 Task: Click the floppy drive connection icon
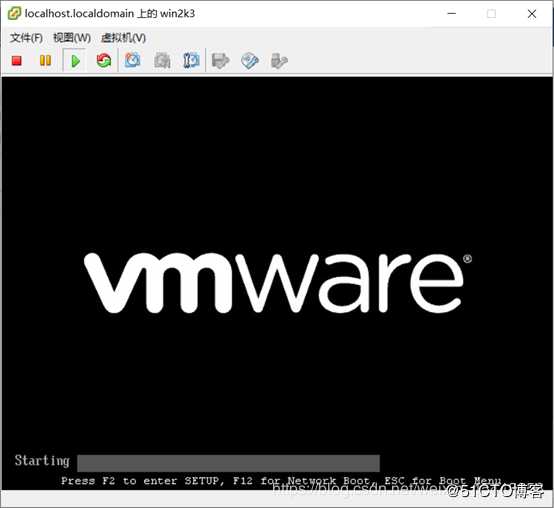coord(220,61)
